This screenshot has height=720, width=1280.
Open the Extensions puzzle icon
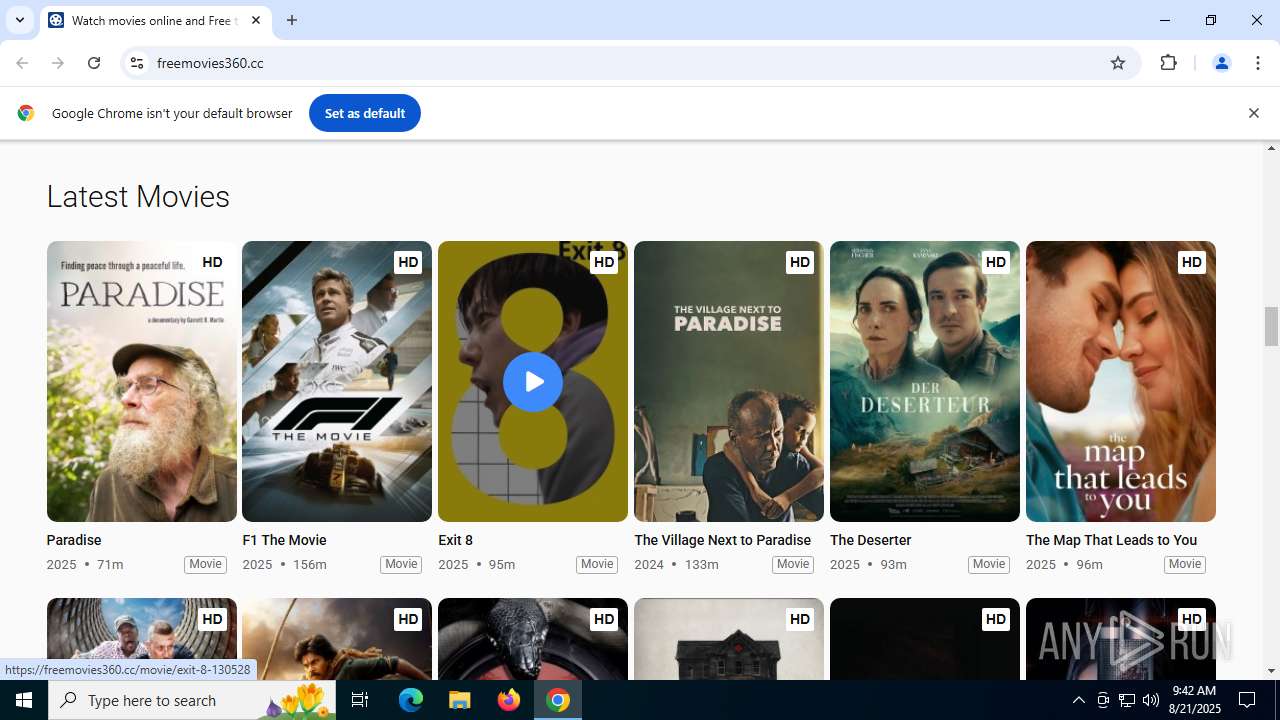1168,63
